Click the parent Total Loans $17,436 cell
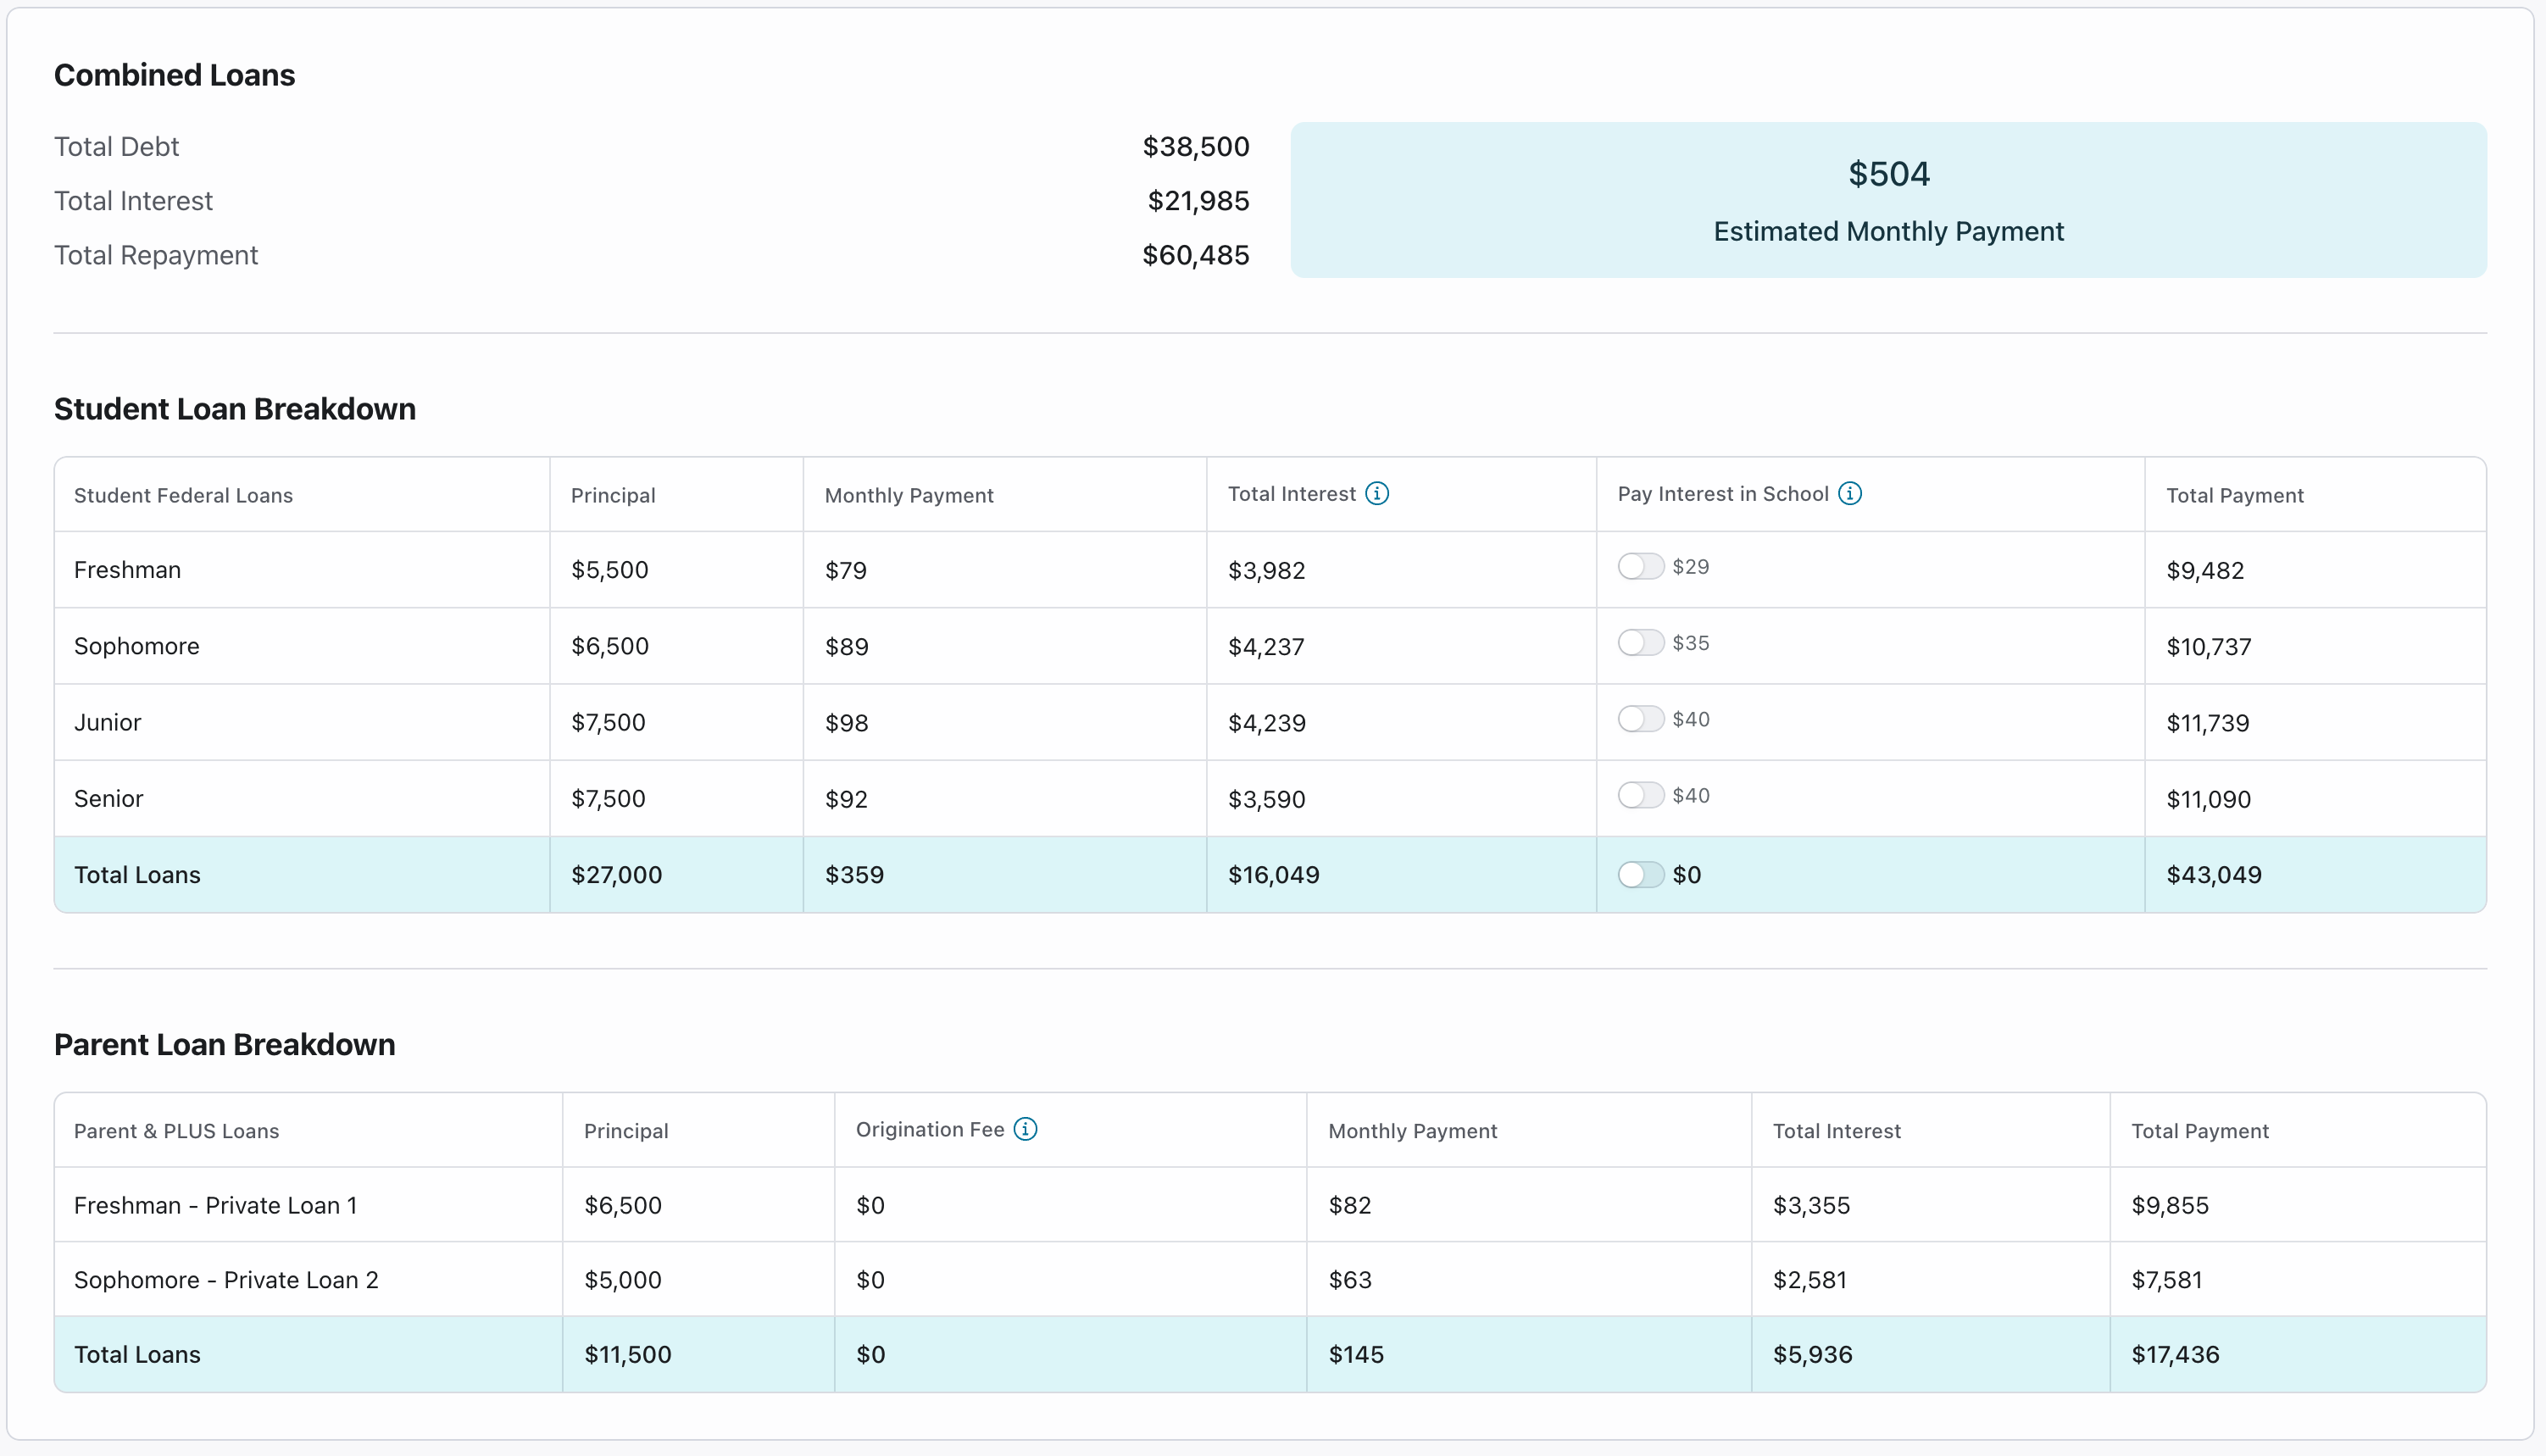 2175,1355
